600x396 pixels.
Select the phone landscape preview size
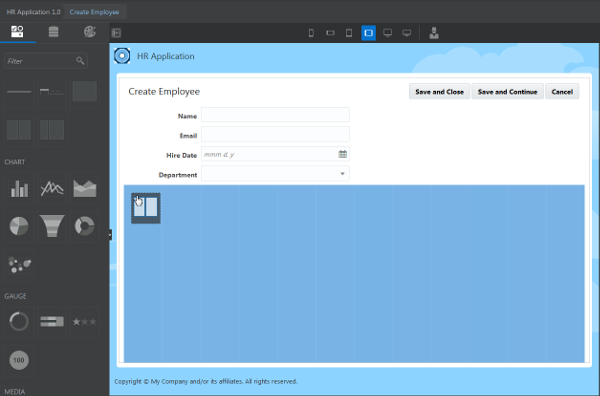click(x=330, y=33)
